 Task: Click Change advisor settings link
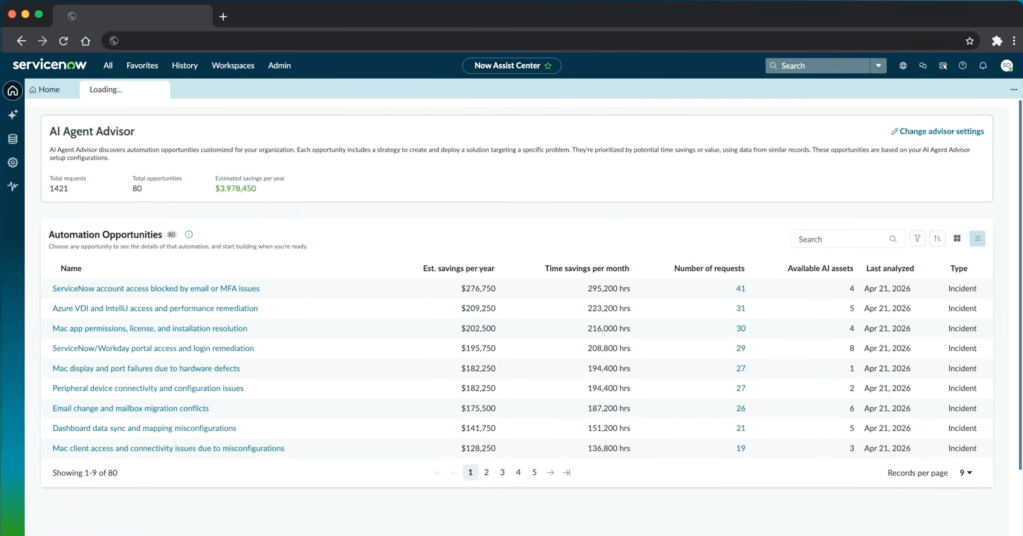click(938, 131)
